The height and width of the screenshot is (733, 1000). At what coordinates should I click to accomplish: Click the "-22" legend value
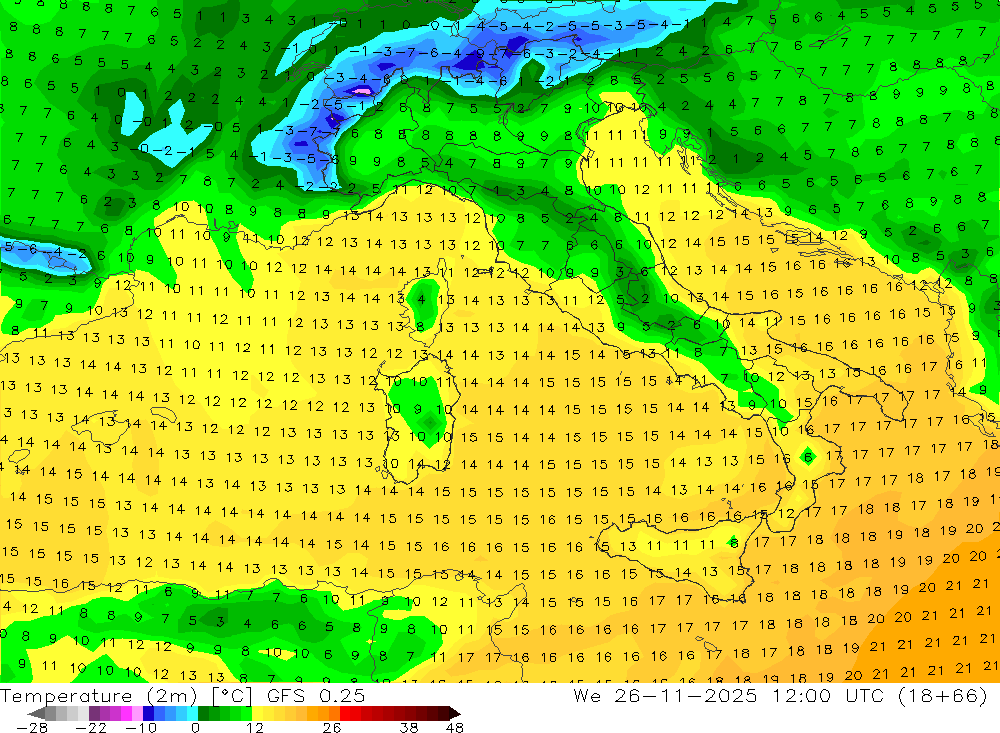click(91, 727)
